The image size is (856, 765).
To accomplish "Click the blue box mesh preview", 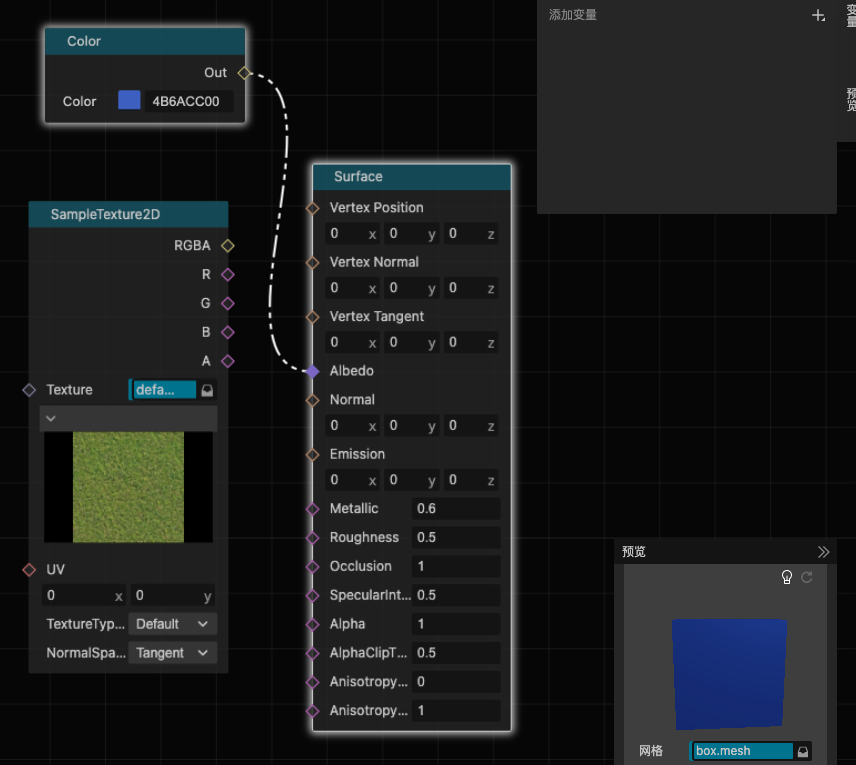I will pos(729,674).
